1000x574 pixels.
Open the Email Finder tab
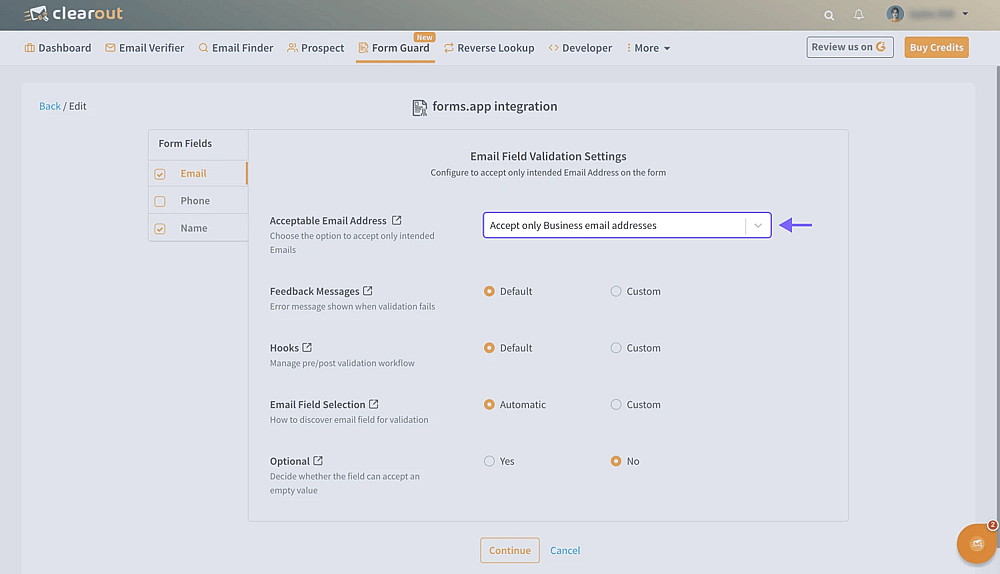tap(236, 48)
